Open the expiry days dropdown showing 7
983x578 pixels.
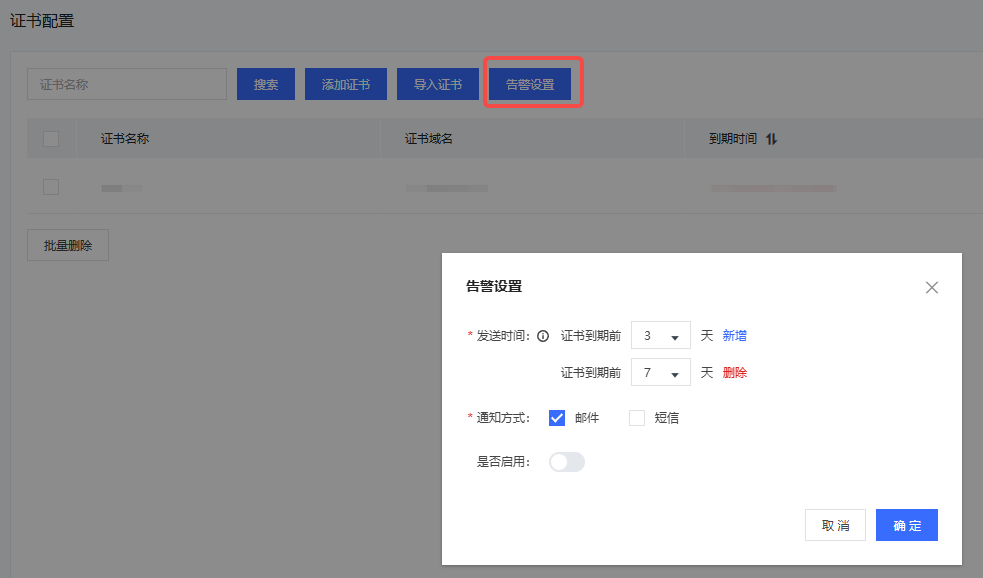click(660, 371)
